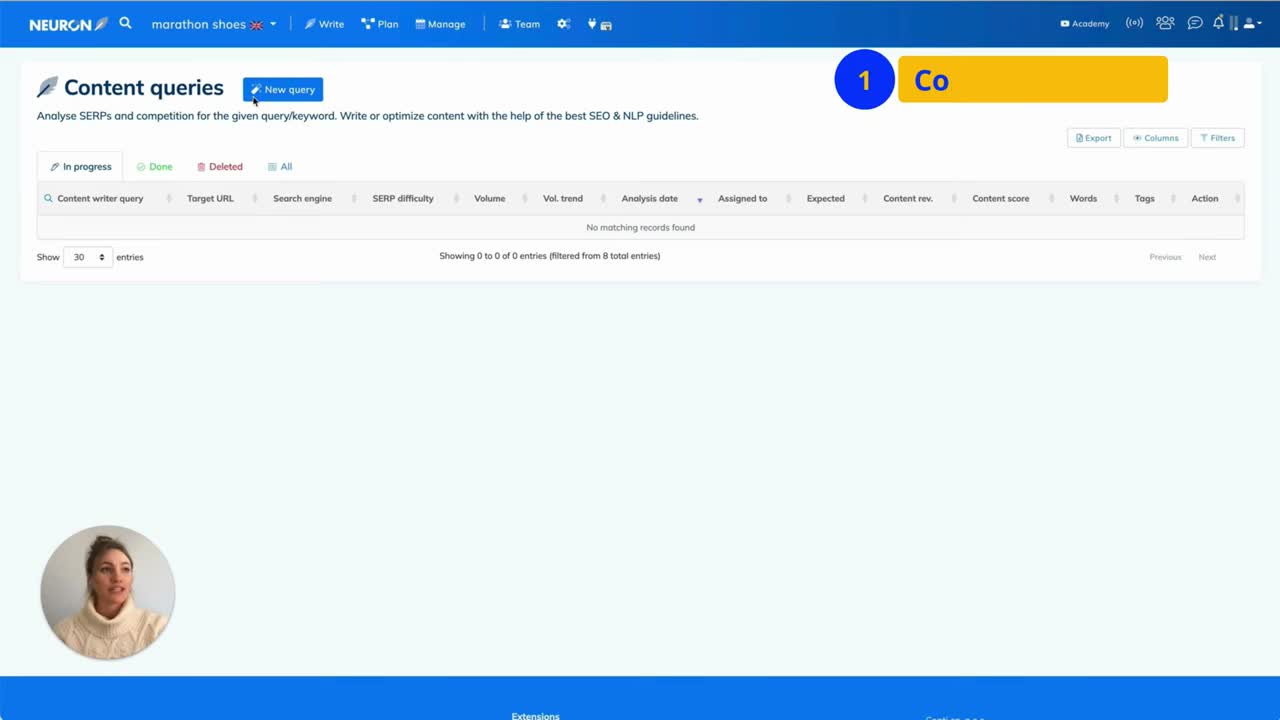
Task: Sort by Tags column
Action: click(1152, 198)
